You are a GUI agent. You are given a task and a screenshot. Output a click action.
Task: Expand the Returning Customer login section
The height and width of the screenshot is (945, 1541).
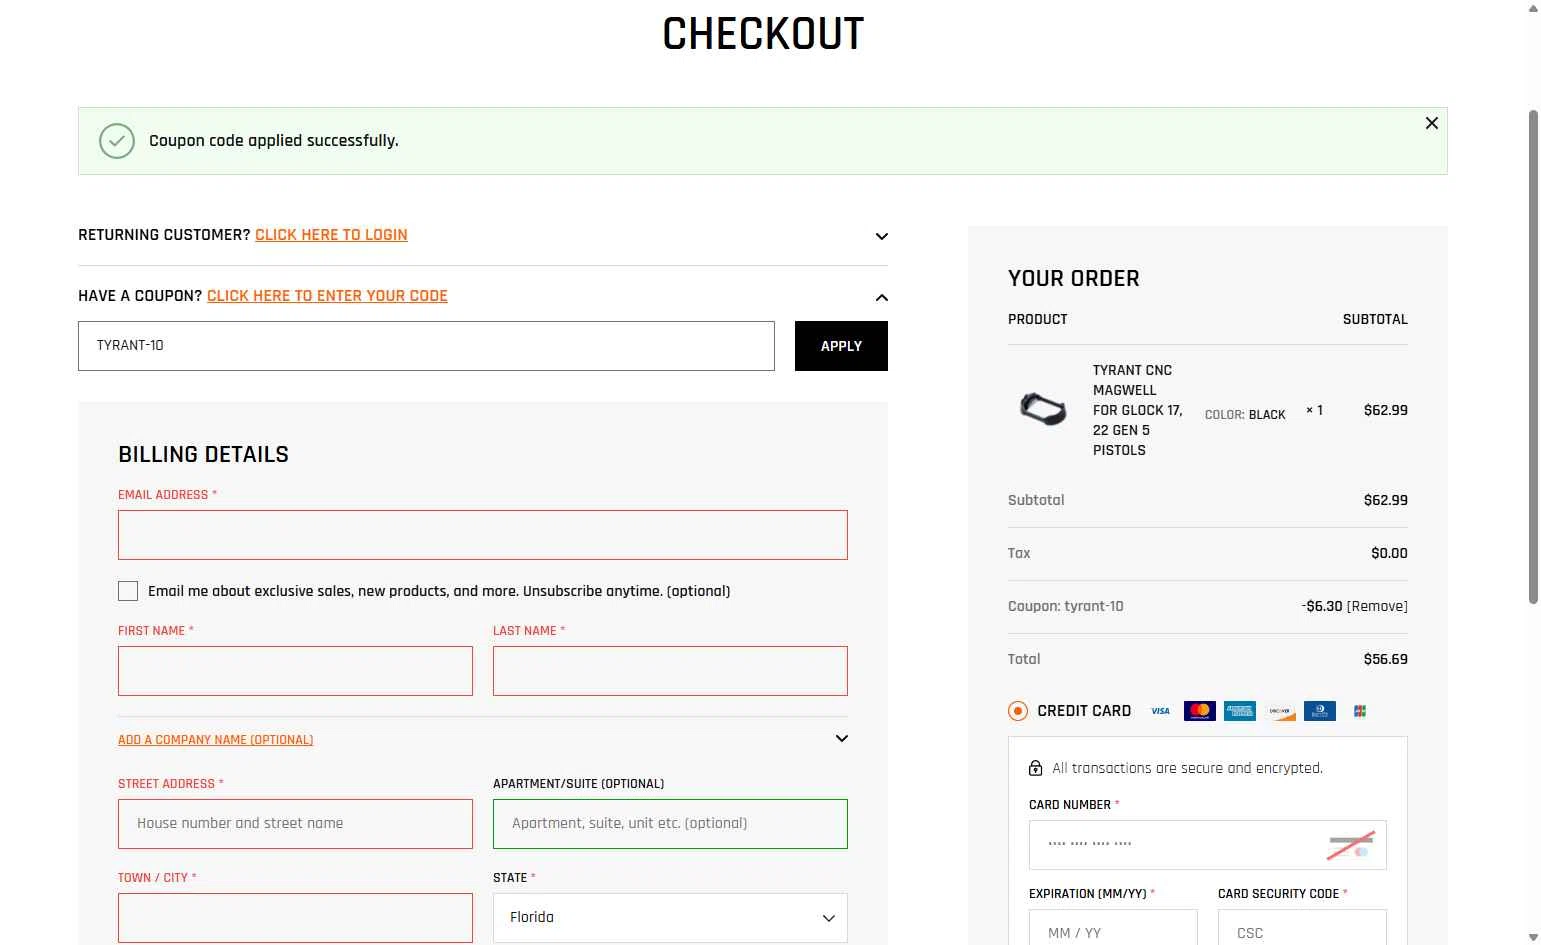(882, 236)
